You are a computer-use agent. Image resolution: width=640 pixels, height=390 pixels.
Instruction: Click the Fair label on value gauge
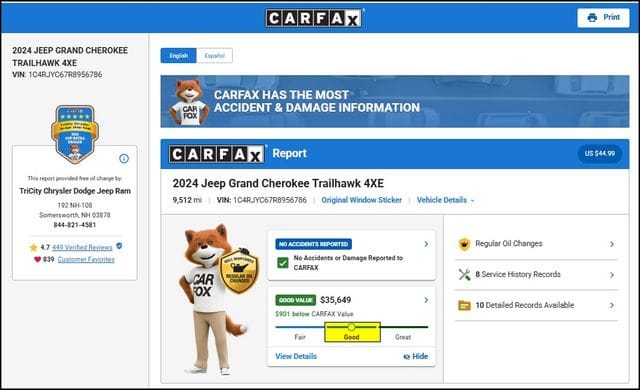point(300,337)
